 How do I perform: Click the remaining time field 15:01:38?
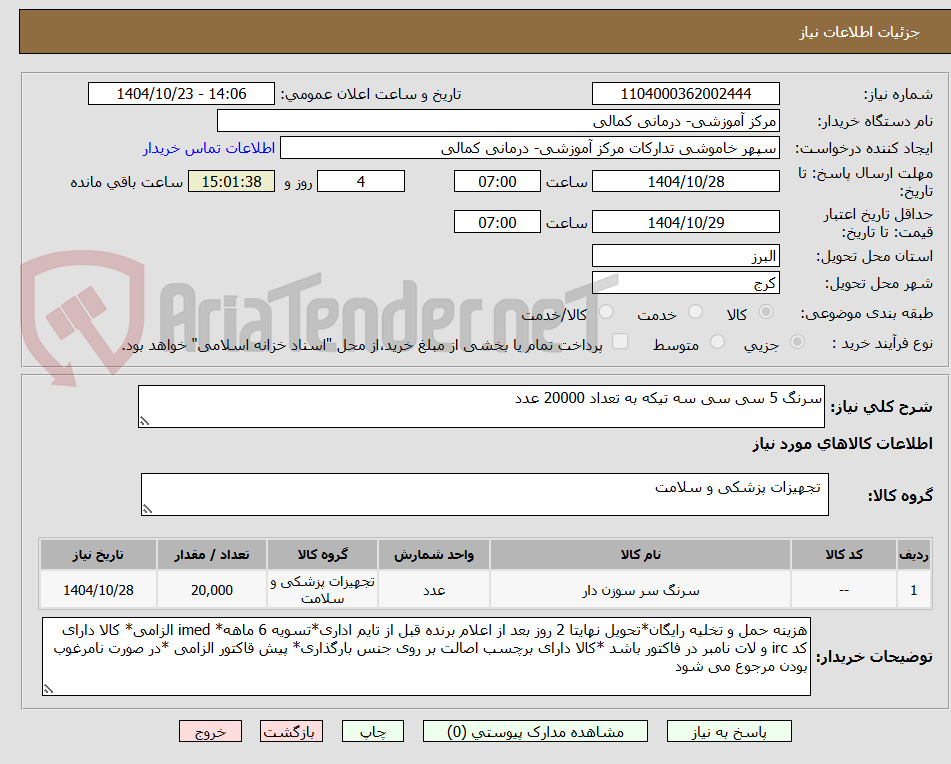tap(231, 181)
